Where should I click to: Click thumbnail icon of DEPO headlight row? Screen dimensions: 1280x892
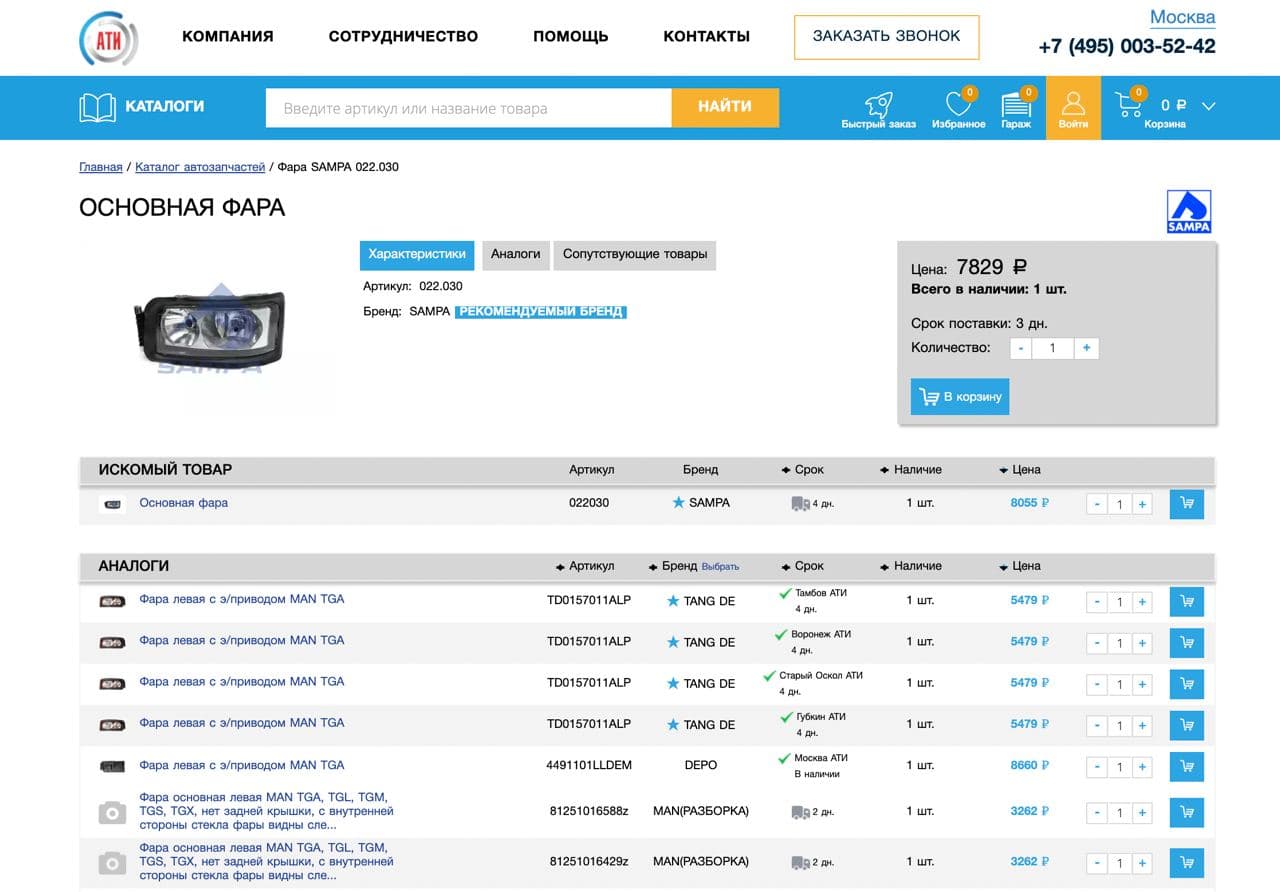click(x=112, y=766)
